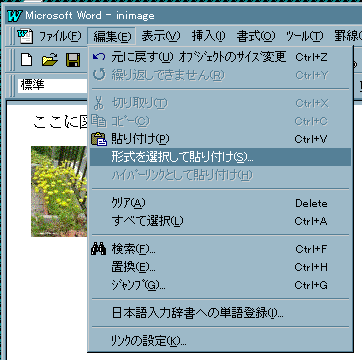362x360 pixels.
Task: Click the Word logo in title bar
Action: [x=14, y=15]
